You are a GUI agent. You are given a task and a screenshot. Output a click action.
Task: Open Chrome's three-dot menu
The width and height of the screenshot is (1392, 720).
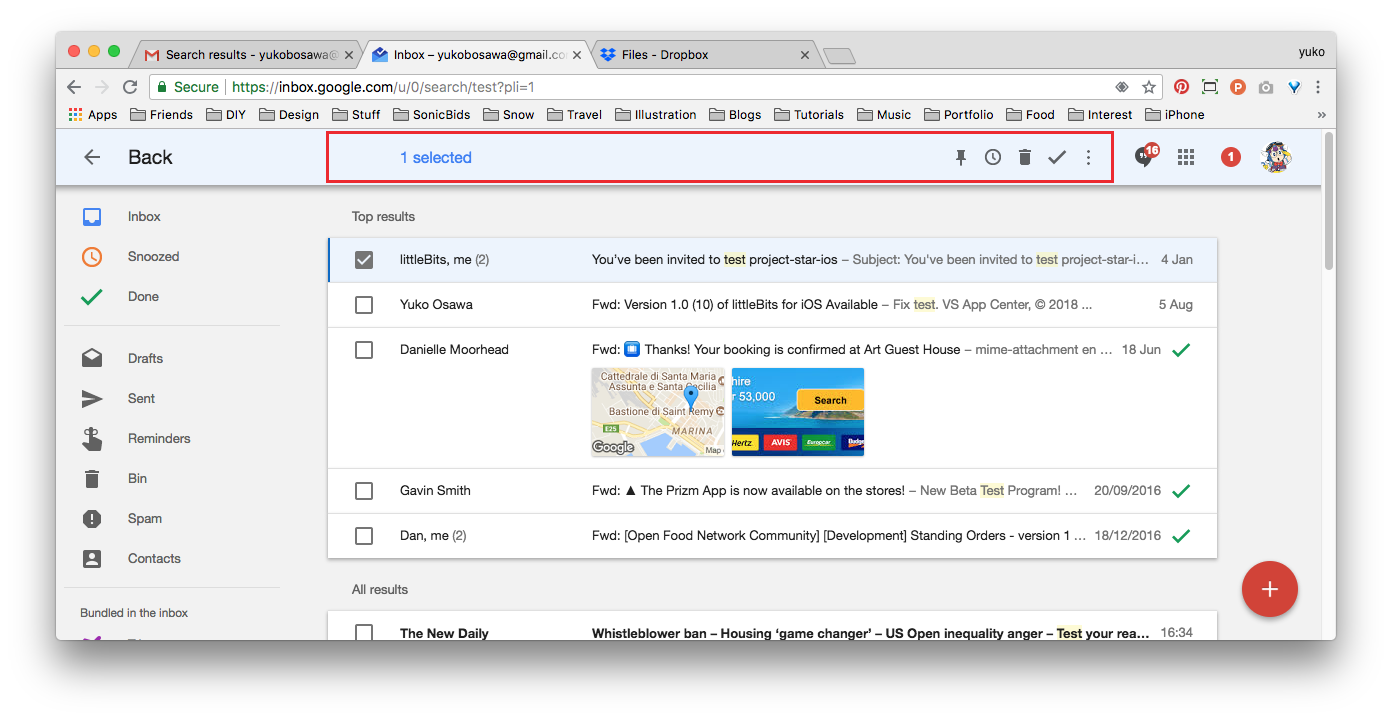tap(1318, 87)
